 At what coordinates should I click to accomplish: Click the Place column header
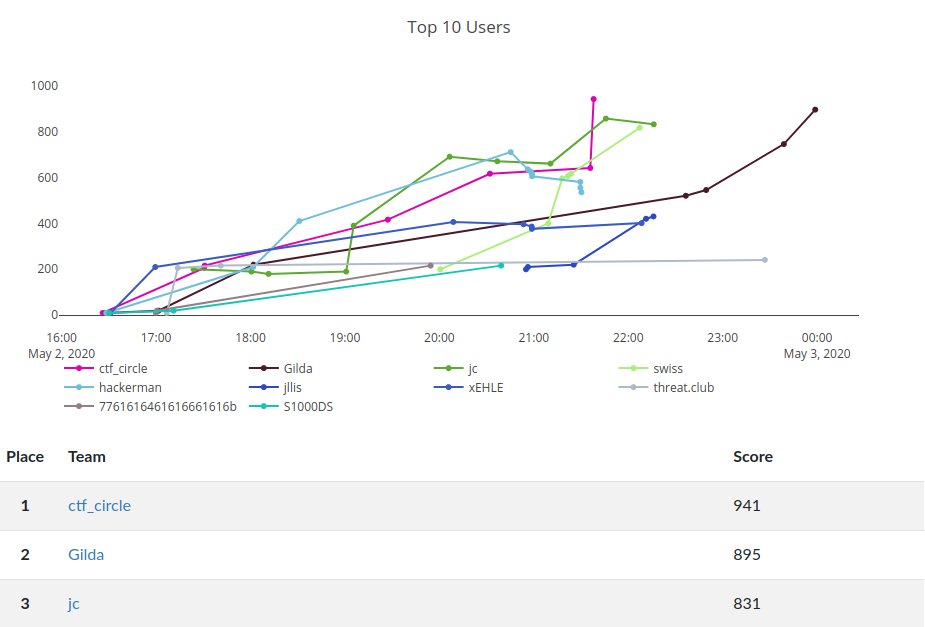point(25,457)
